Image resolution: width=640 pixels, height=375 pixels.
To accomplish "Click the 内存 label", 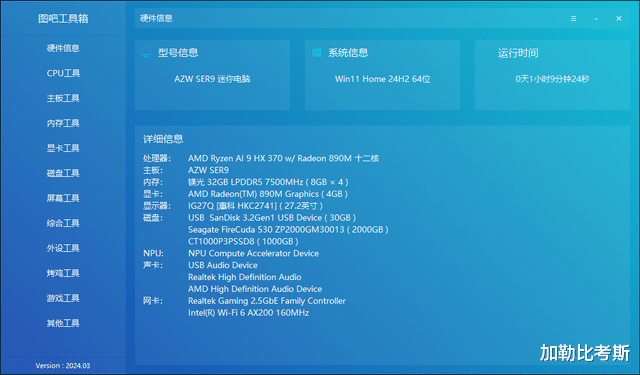I will pyautogui.click(x=153, y=182).
